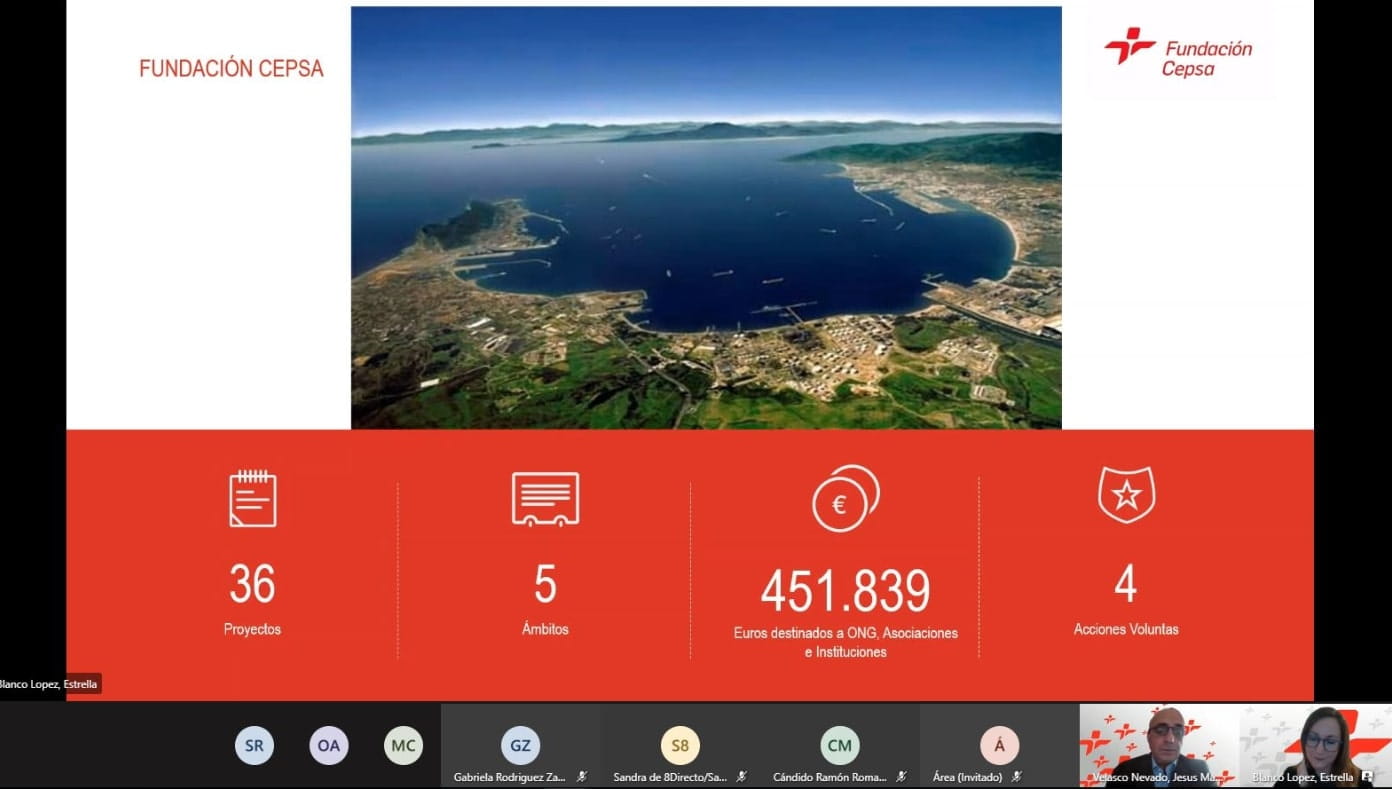Click muted microphone icon next to Cándido Ramón
This screenshot has height=790, width=1392.
click(x=901, y=777)
